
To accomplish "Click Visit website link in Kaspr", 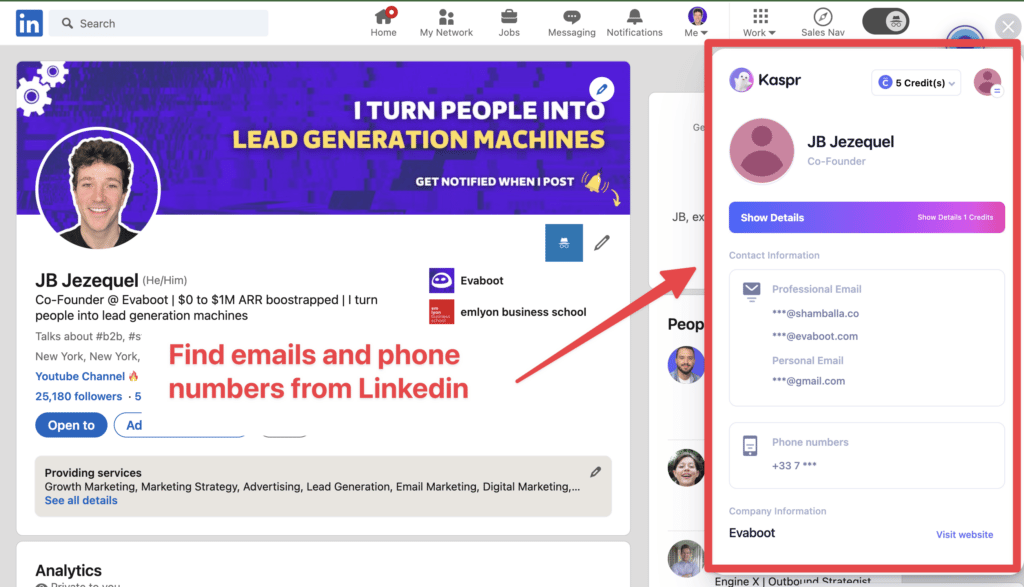I will [x=965, y=535].
